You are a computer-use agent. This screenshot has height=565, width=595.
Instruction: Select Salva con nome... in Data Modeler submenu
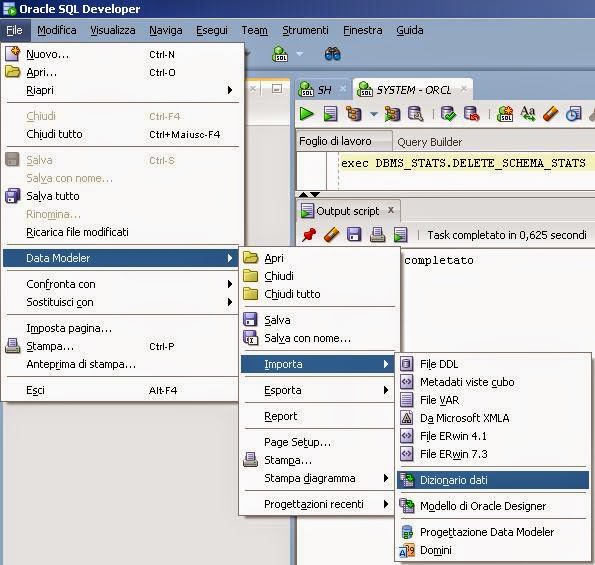tap(319, 338)
